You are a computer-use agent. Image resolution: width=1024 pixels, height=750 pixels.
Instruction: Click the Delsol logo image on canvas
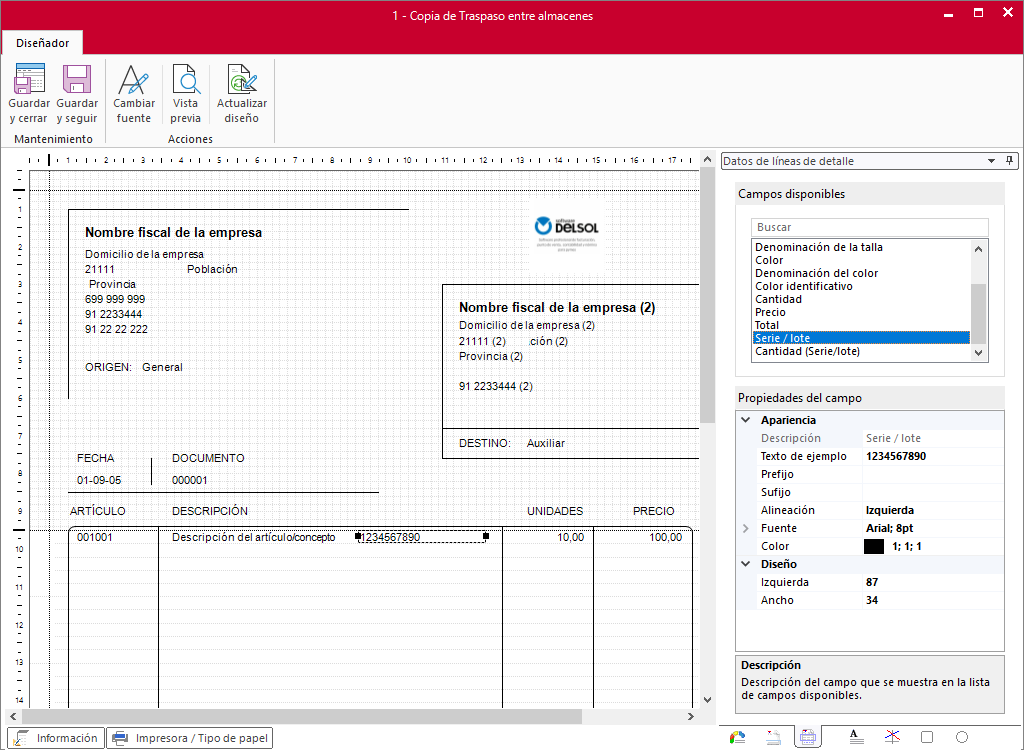click(x=567, y=234)
